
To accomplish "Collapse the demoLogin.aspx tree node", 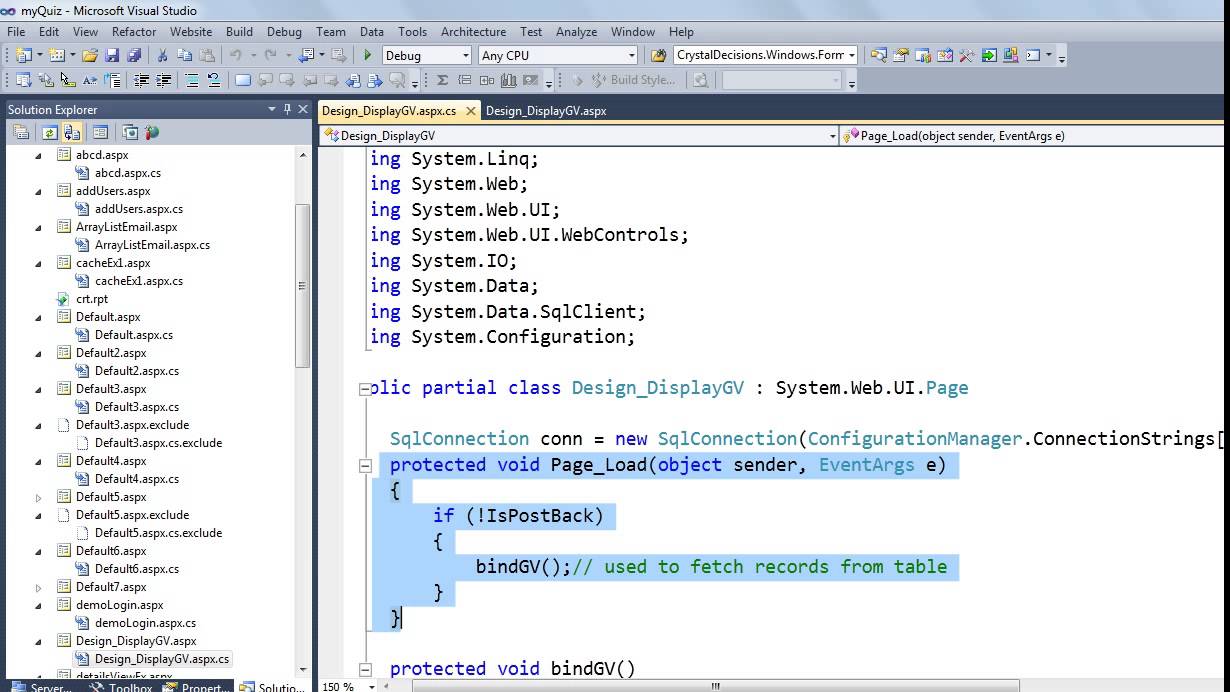I will point(39,605).
